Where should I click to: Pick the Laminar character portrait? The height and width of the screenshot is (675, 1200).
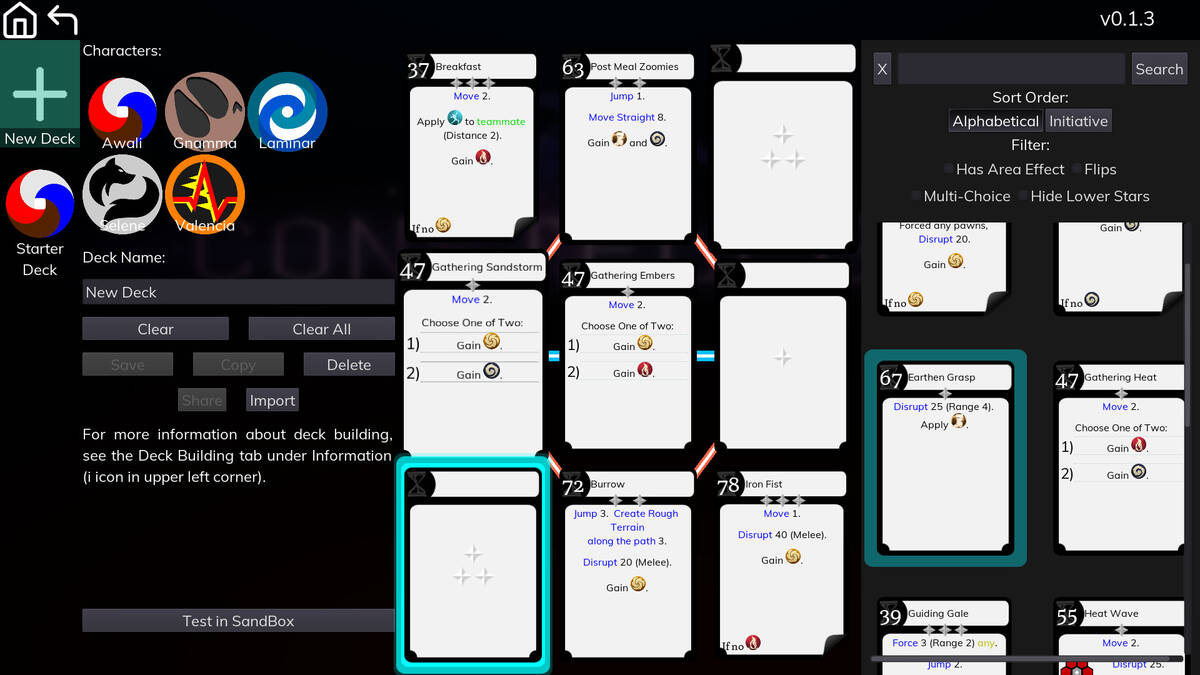[x=287, y=111]
